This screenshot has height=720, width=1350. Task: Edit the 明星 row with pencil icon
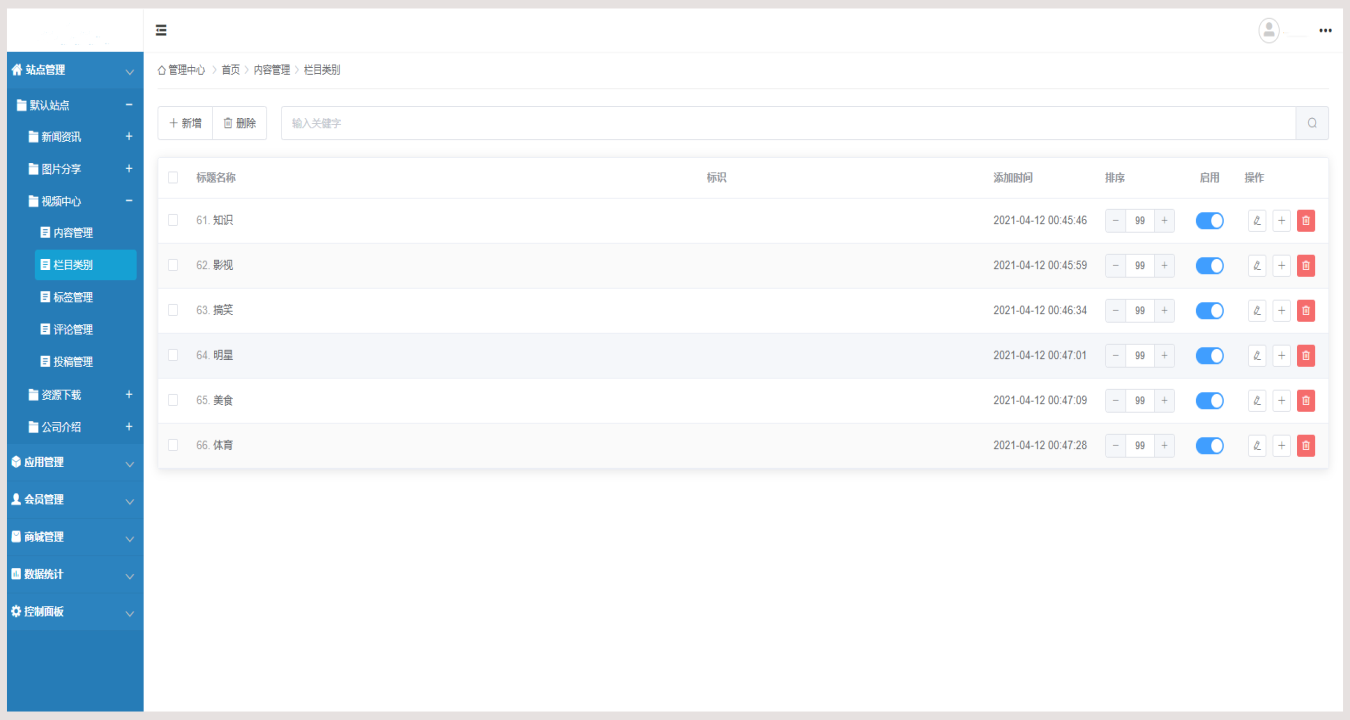coord(1257,356)
